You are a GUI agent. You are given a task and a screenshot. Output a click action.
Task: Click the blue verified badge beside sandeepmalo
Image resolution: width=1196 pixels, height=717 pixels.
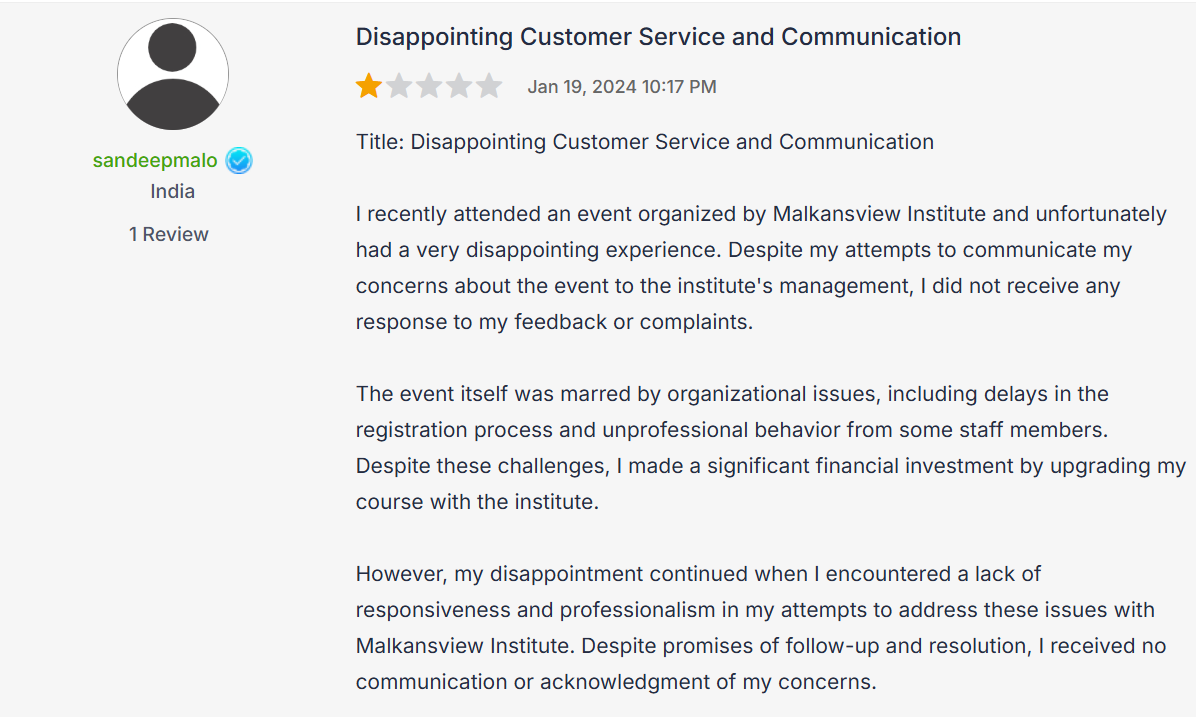click(x=239, y=161)
